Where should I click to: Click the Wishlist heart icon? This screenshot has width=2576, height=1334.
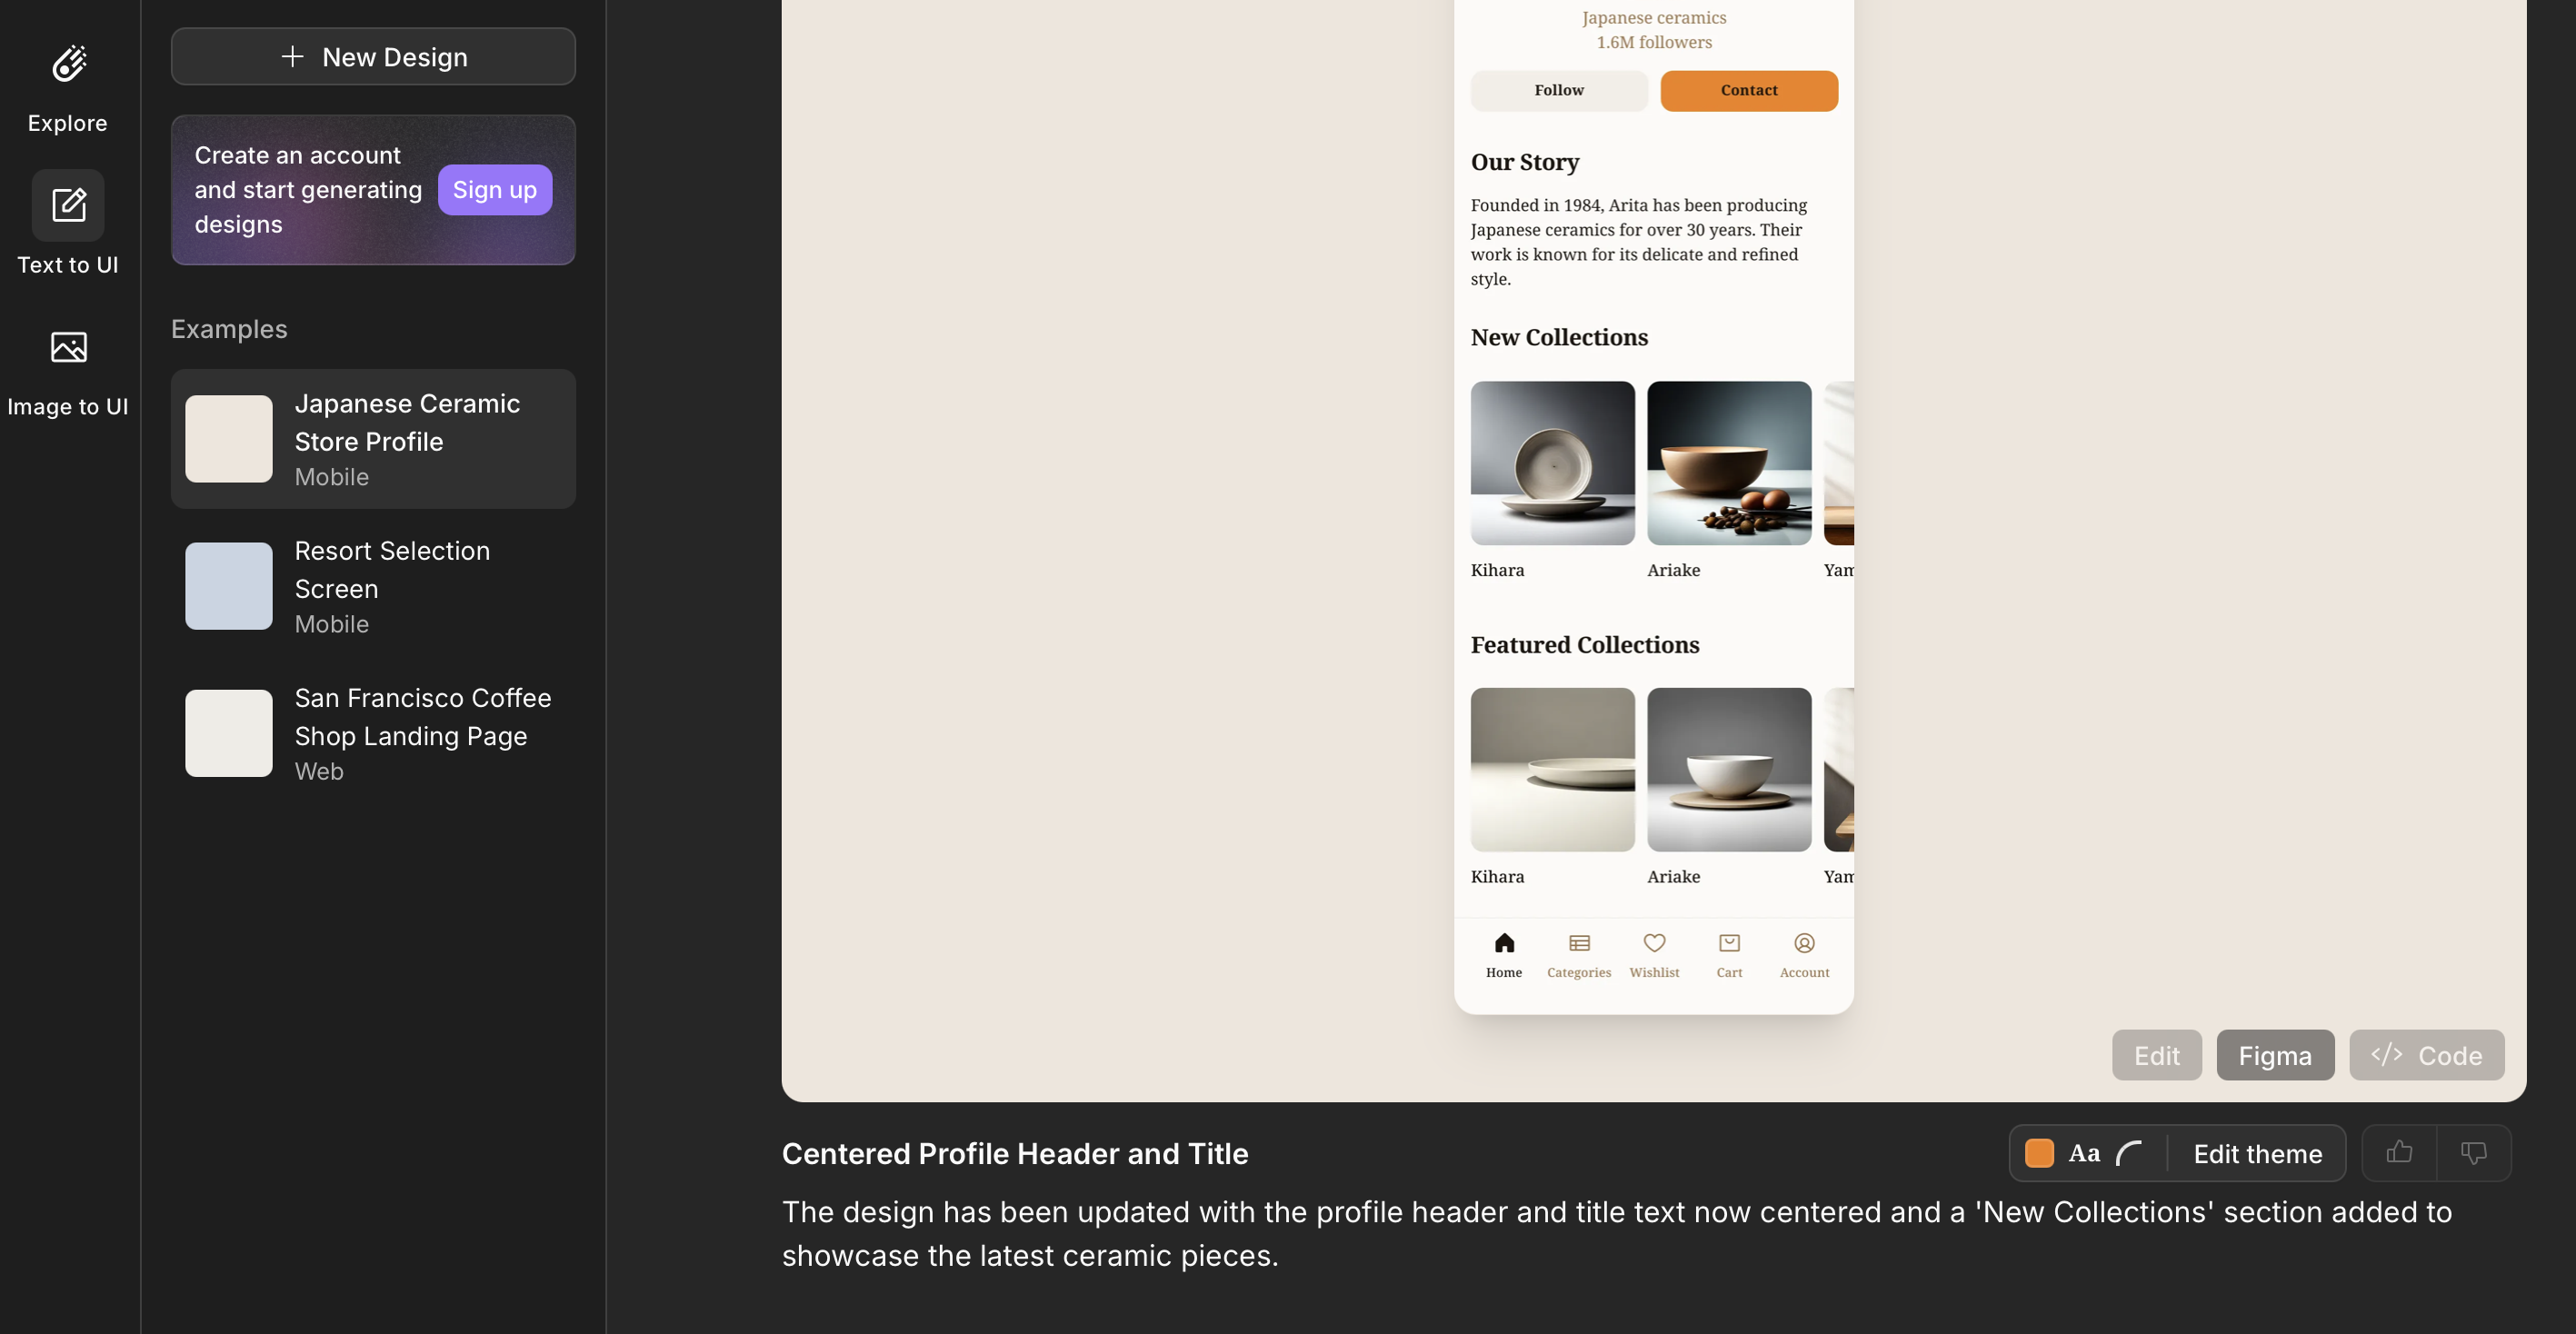click(x=1653, y=944)
